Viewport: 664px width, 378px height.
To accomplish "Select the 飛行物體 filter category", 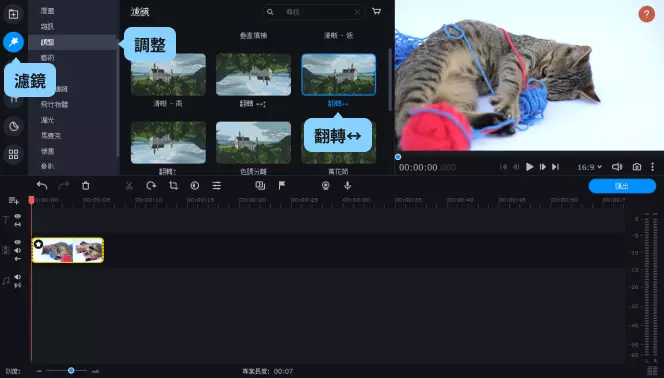I will [54, 104].
